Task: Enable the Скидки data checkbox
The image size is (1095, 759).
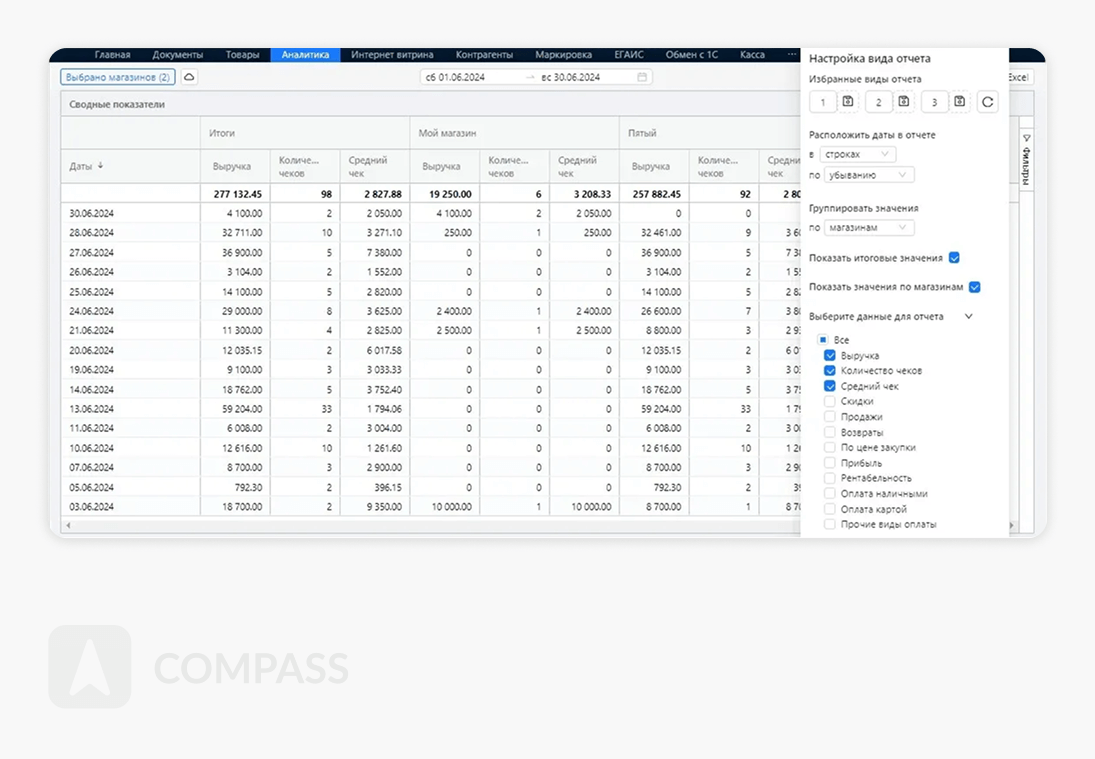Action: click(x=830, y=402)
